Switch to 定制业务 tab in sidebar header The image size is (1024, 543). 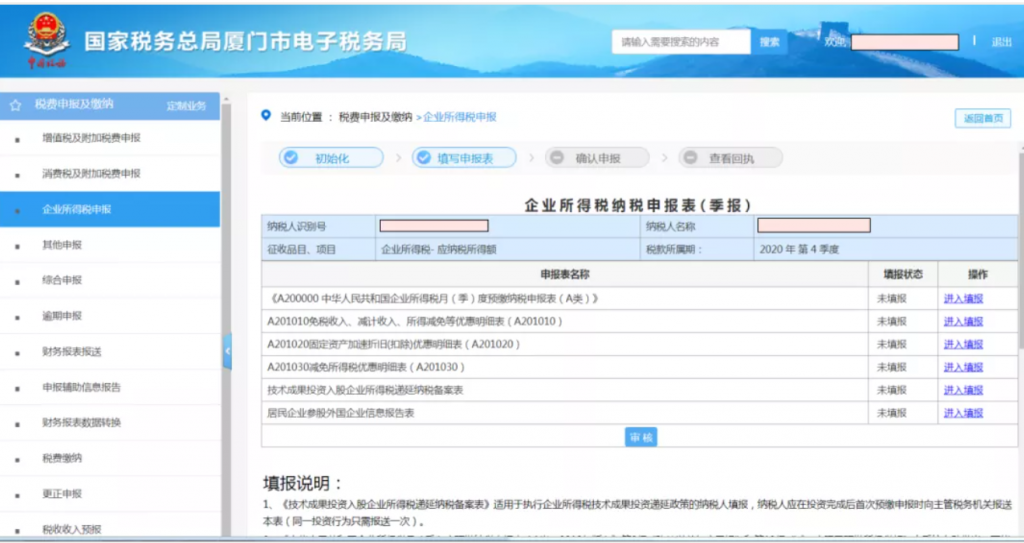click(185, 106)
